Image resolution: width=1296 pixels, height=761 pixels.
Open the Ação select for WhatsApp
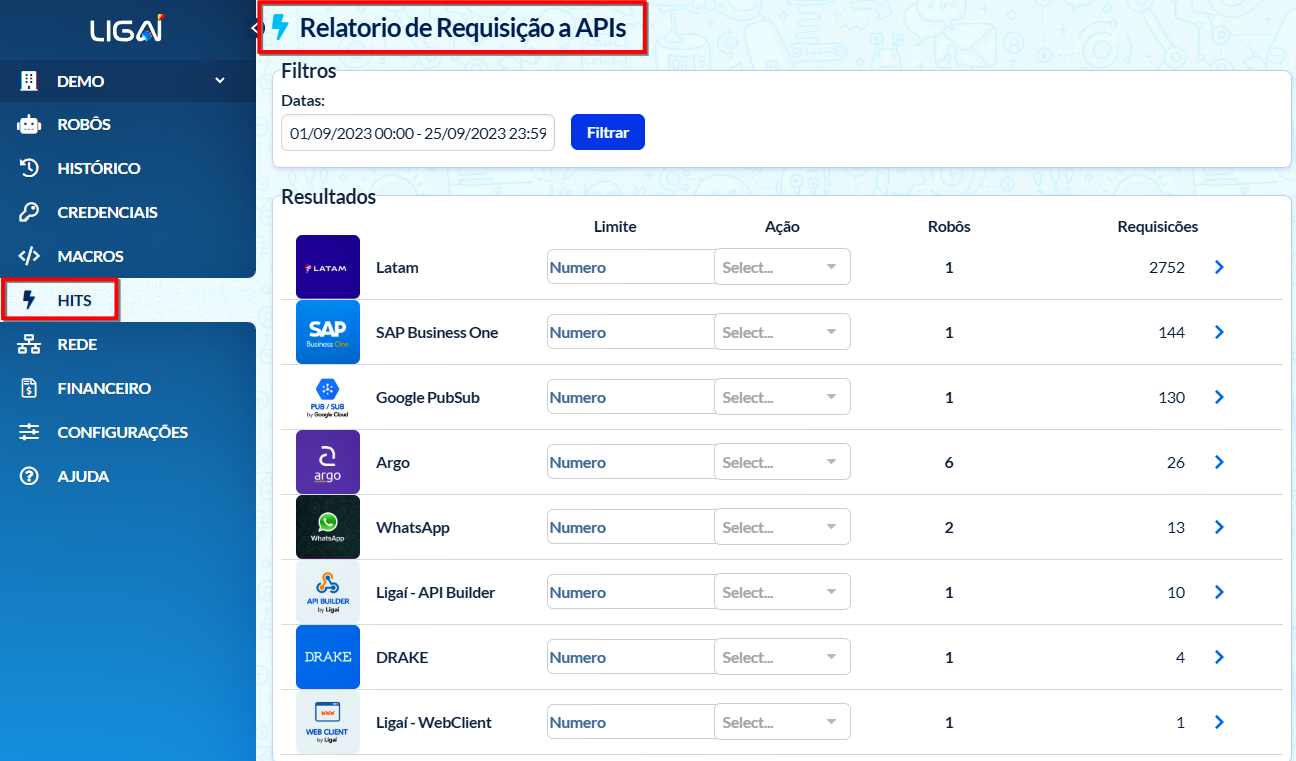click(782, 527)
